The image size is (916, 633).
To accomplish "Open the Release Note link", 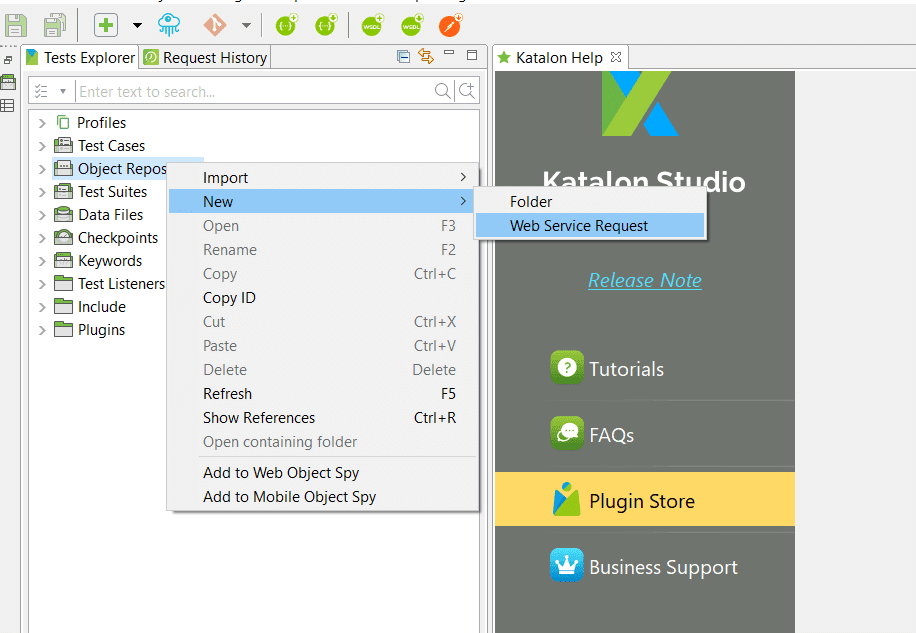I will (x=644, y=280).
